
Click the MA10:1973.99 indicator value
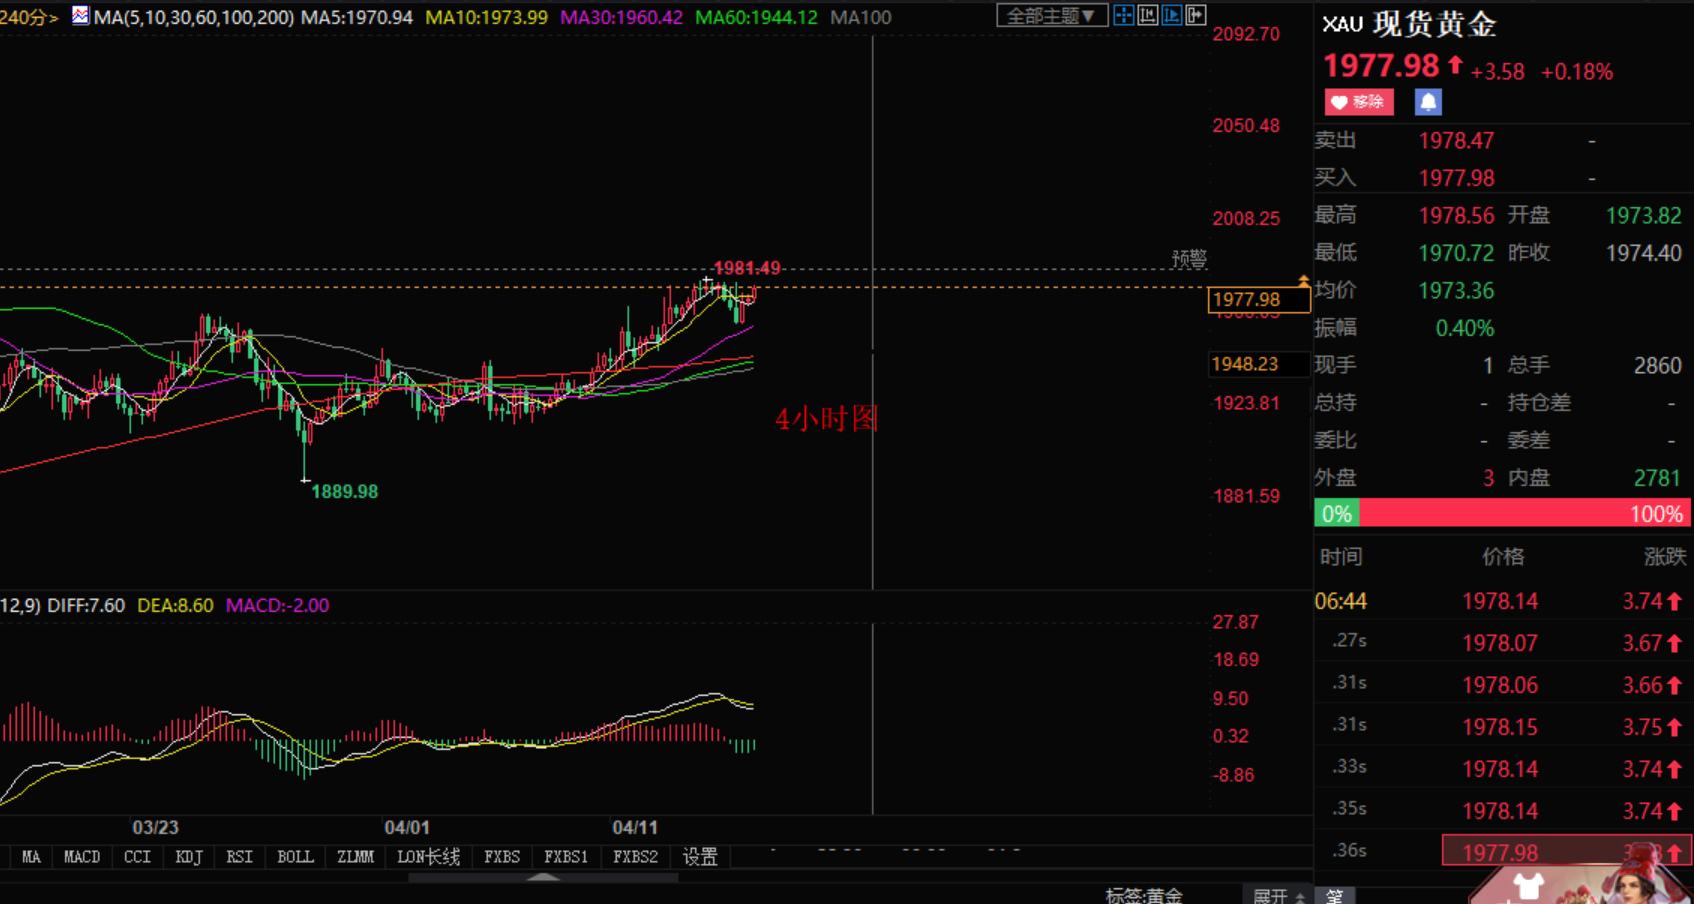coord(487,17)
